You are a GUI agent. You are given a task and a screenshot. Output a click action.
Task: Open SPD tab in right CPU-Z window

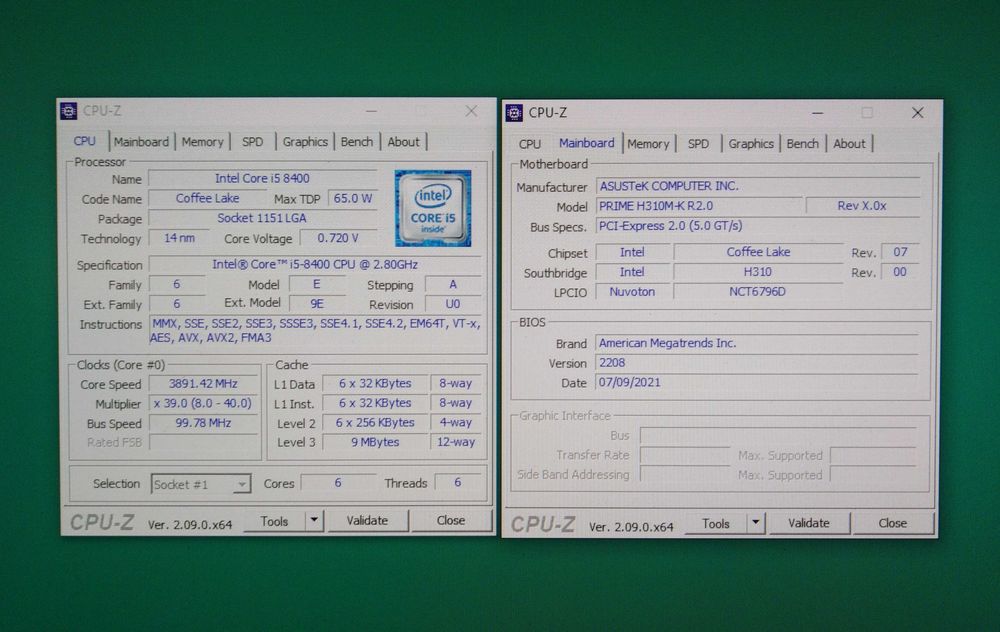tap(698, 144)
